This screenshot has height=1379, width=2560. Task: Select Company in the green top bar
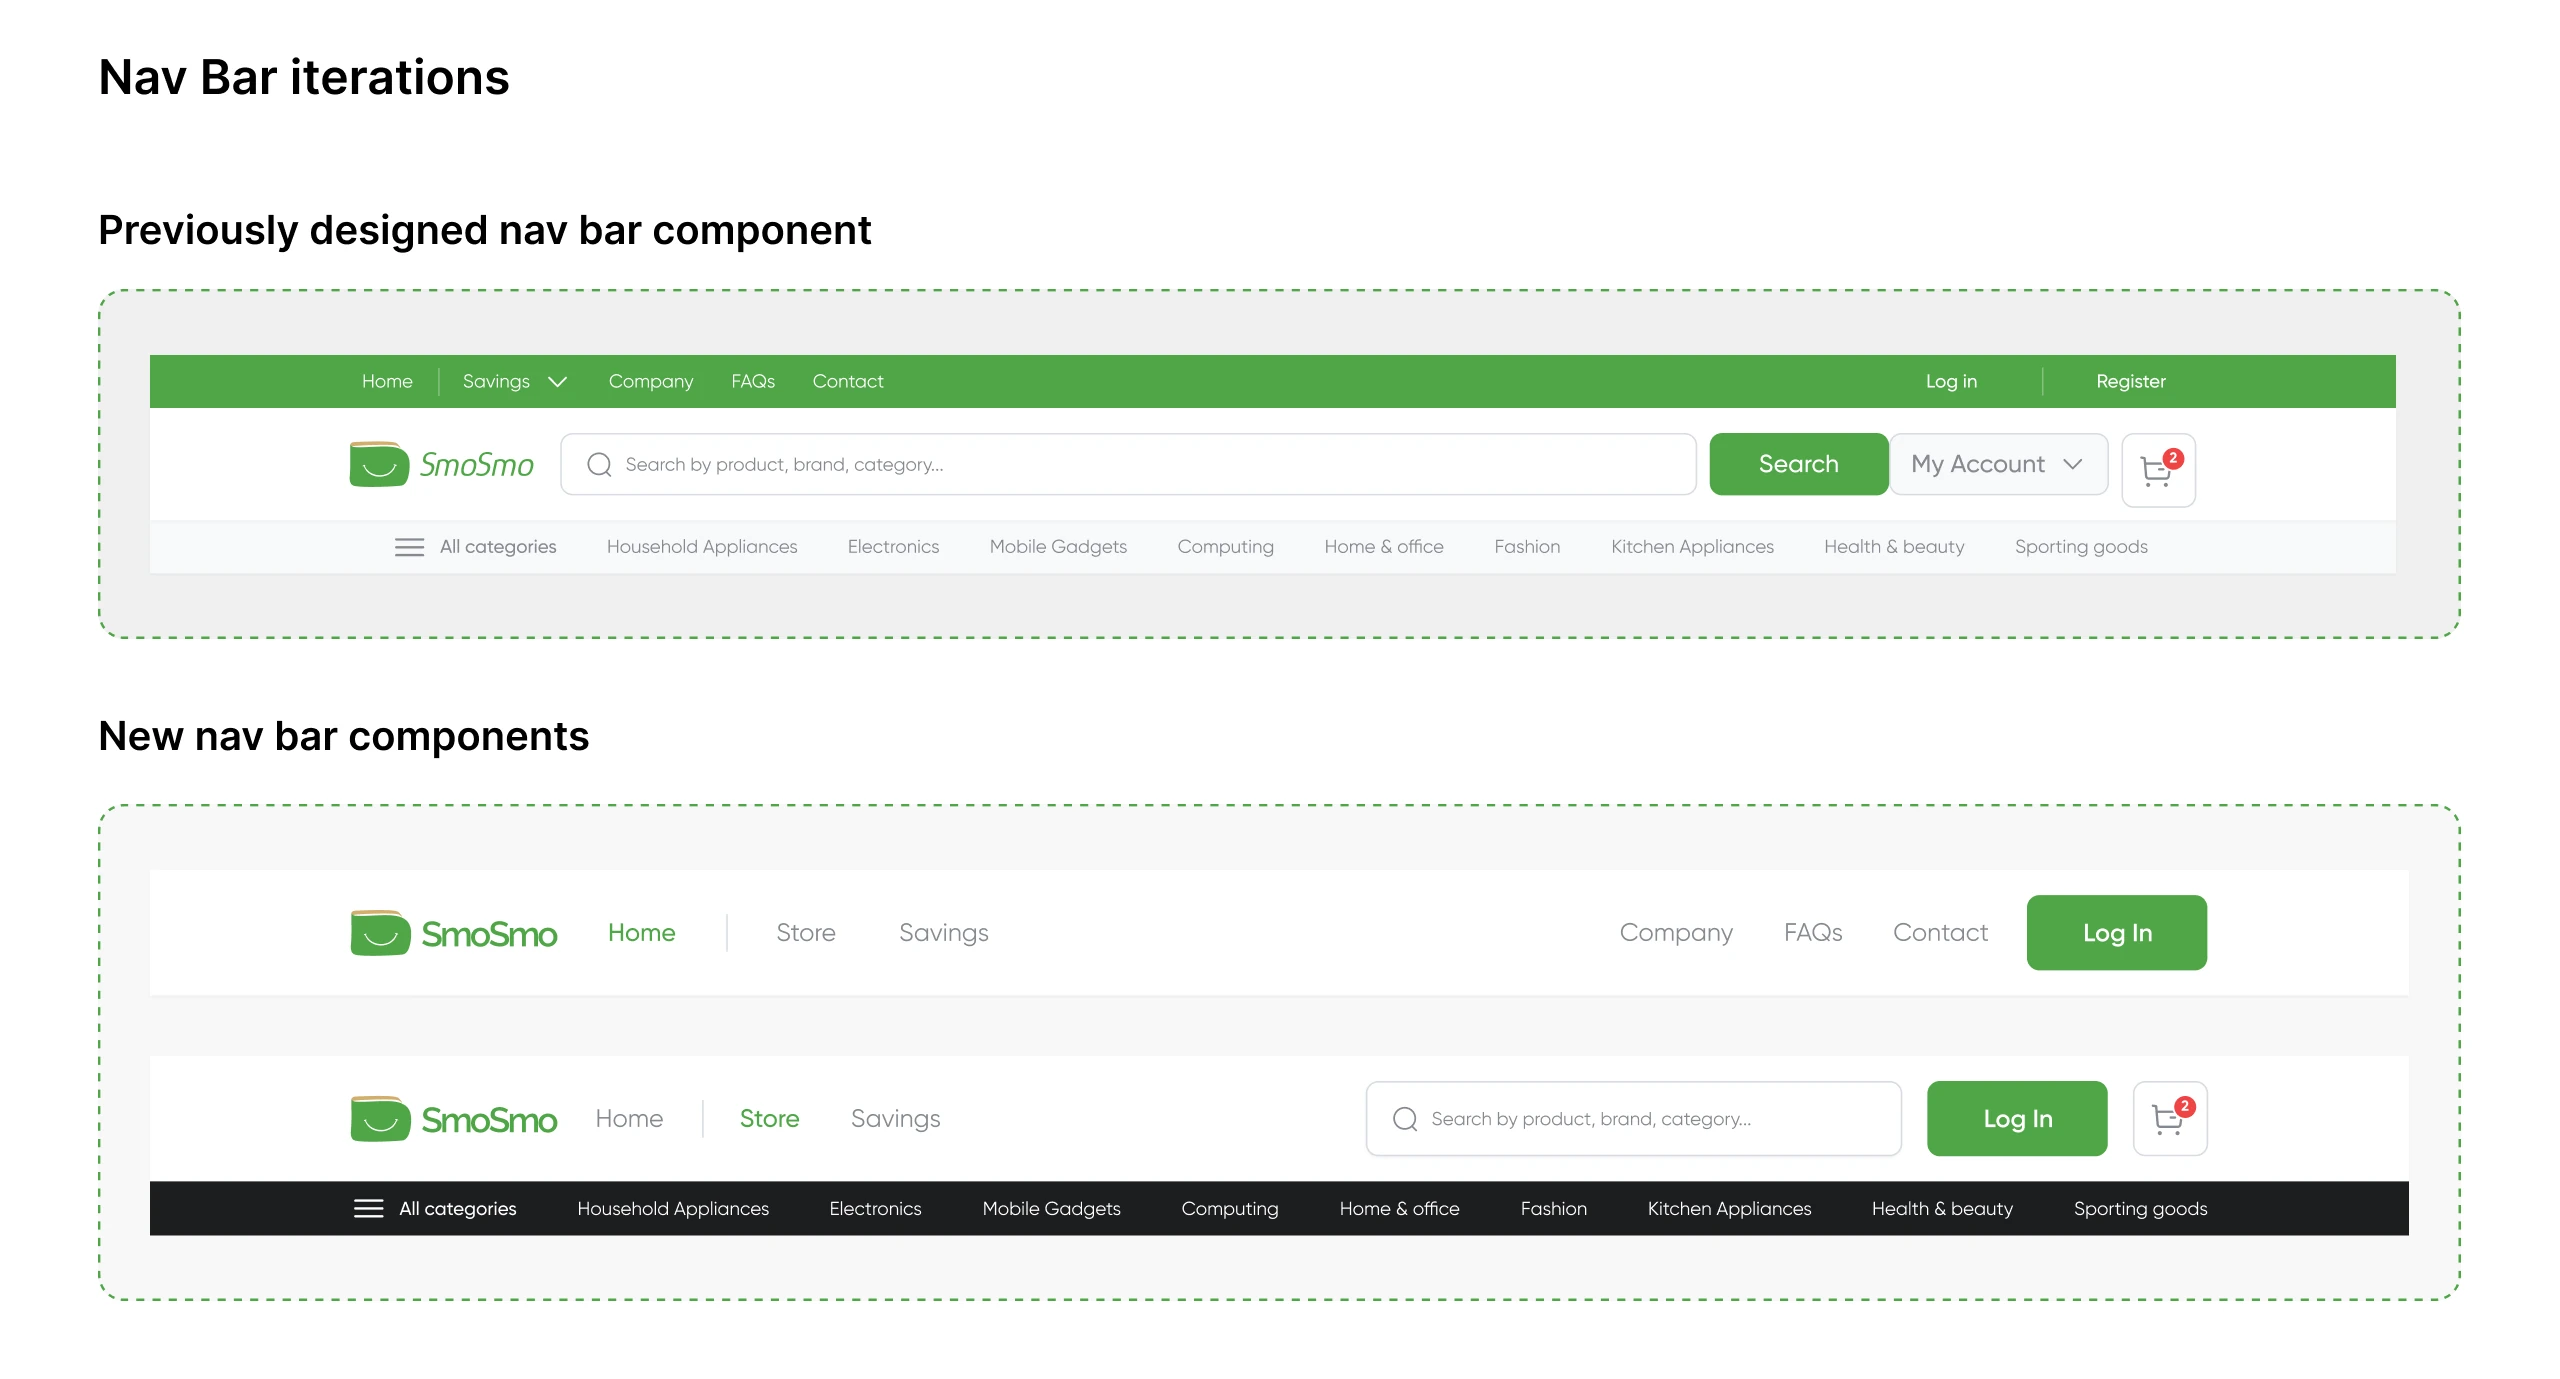pyautogui.click(x=650, y=381)
